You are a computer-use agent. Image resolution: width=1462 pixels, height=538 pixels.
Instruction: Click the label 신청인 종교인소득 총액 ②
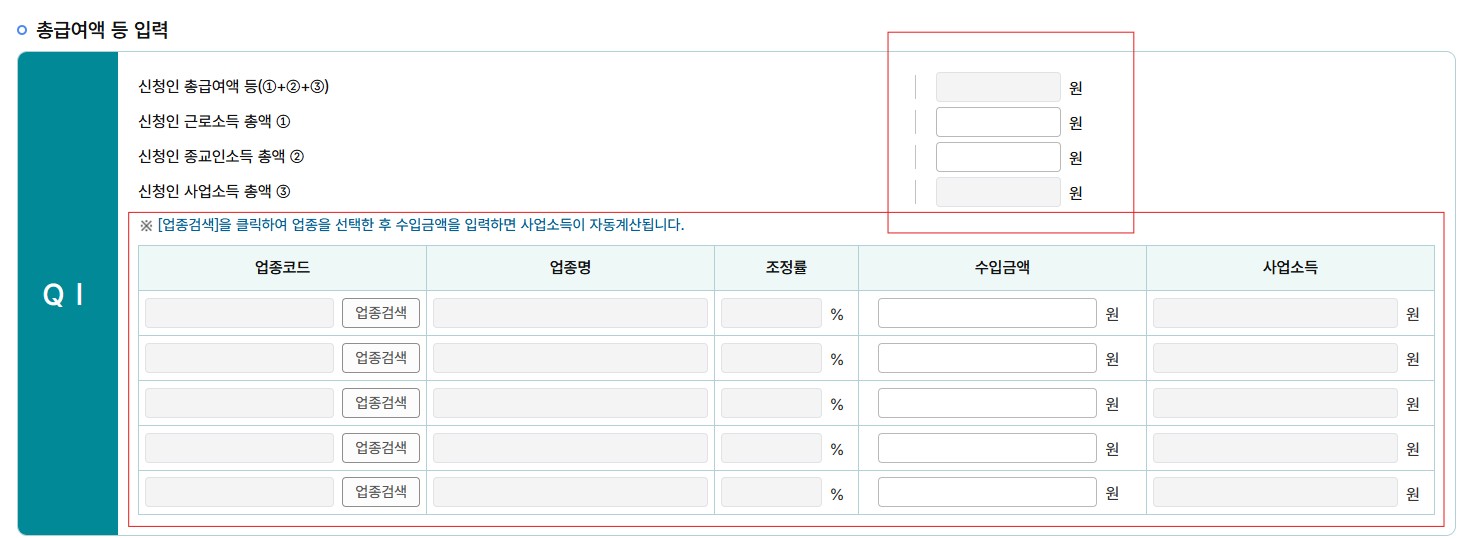(x=221, y=157)
